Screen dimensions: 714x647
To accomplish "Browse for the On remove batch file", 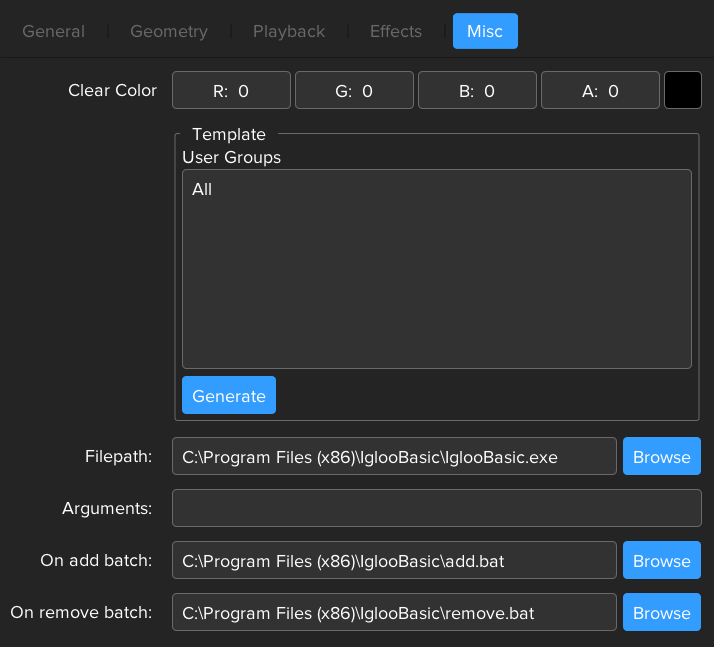I will pos(661,612).
